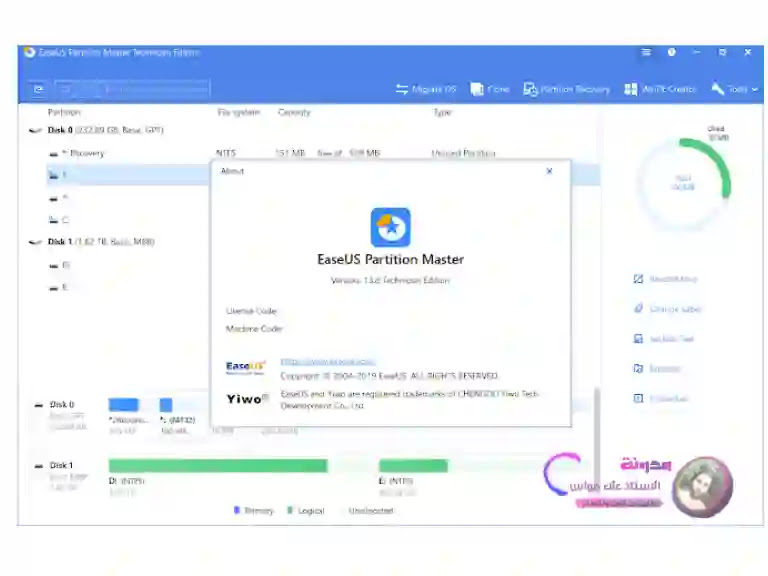This screenshot has width=768, height=576.
Task: Close the About dialog
Action: point(549,171)
